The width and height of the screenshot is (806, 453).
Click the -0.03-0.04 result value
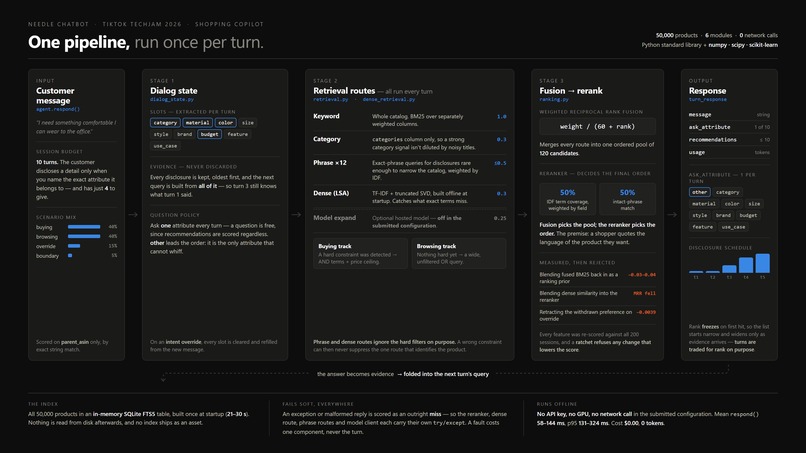point(642,275)
